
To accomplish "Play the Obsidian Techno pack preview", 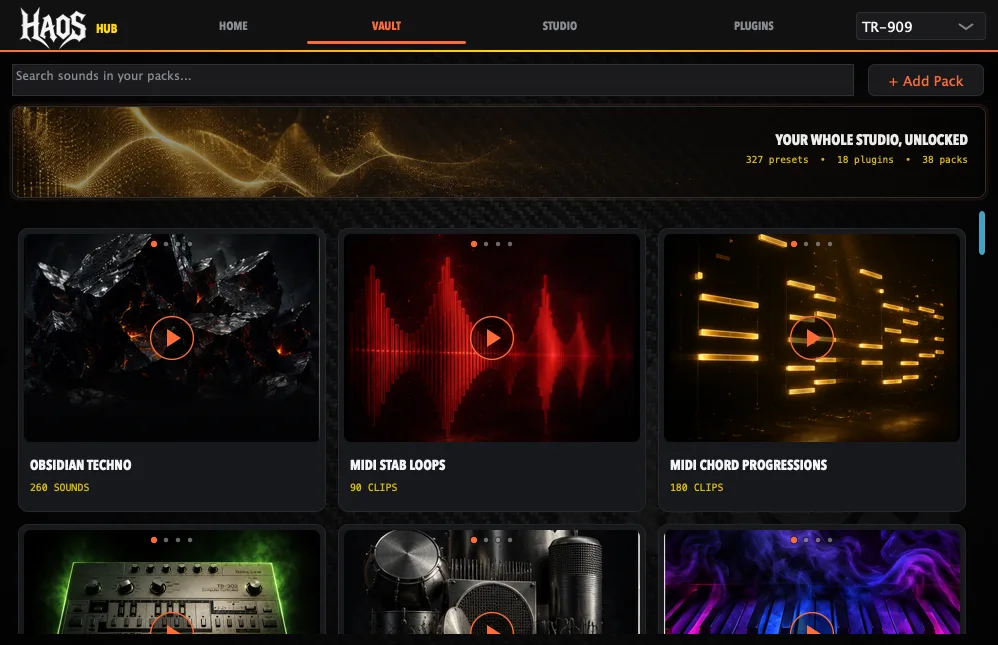I will point(172,338).
